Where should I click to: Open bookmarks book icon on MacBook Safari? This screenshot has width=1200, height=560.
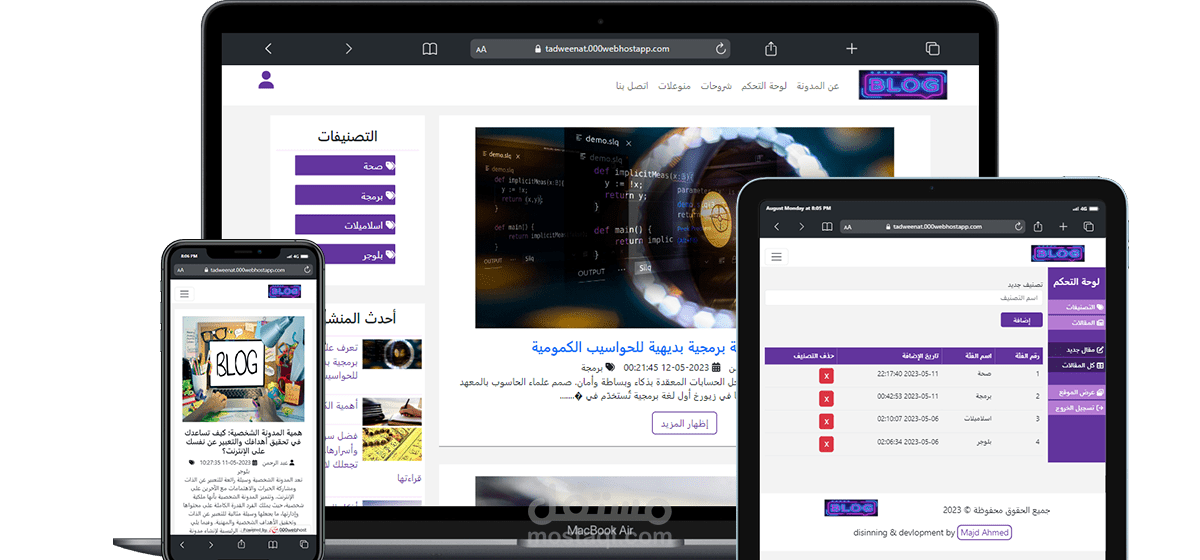click(x=430, y=48)
